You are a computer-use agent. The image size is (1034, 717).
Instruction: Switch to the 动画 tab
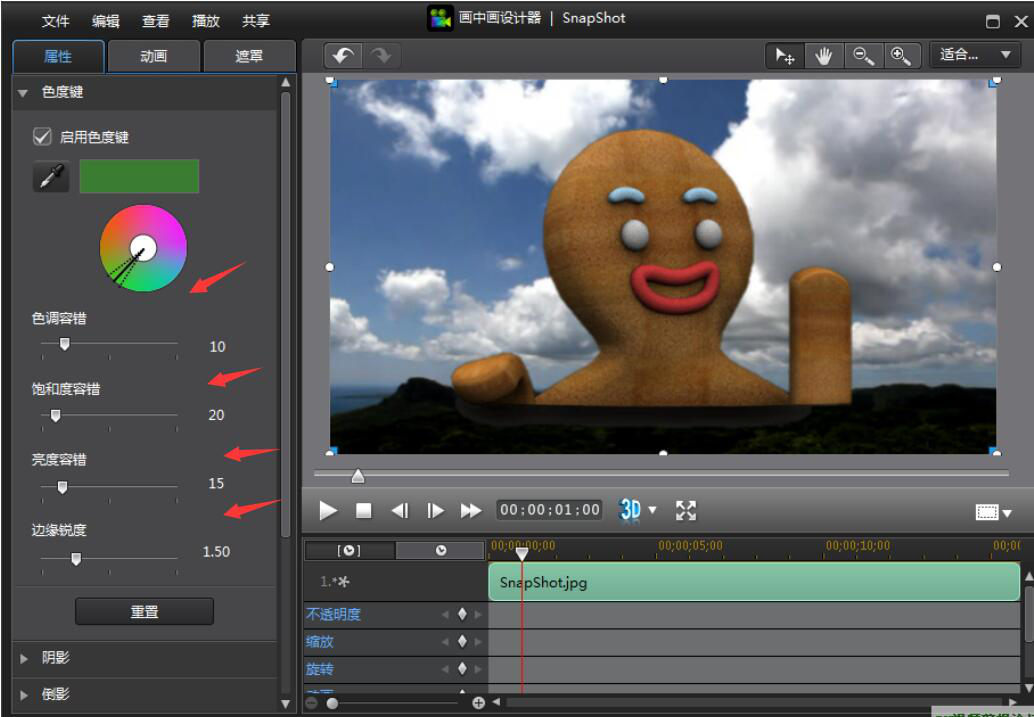click(154, 56)
